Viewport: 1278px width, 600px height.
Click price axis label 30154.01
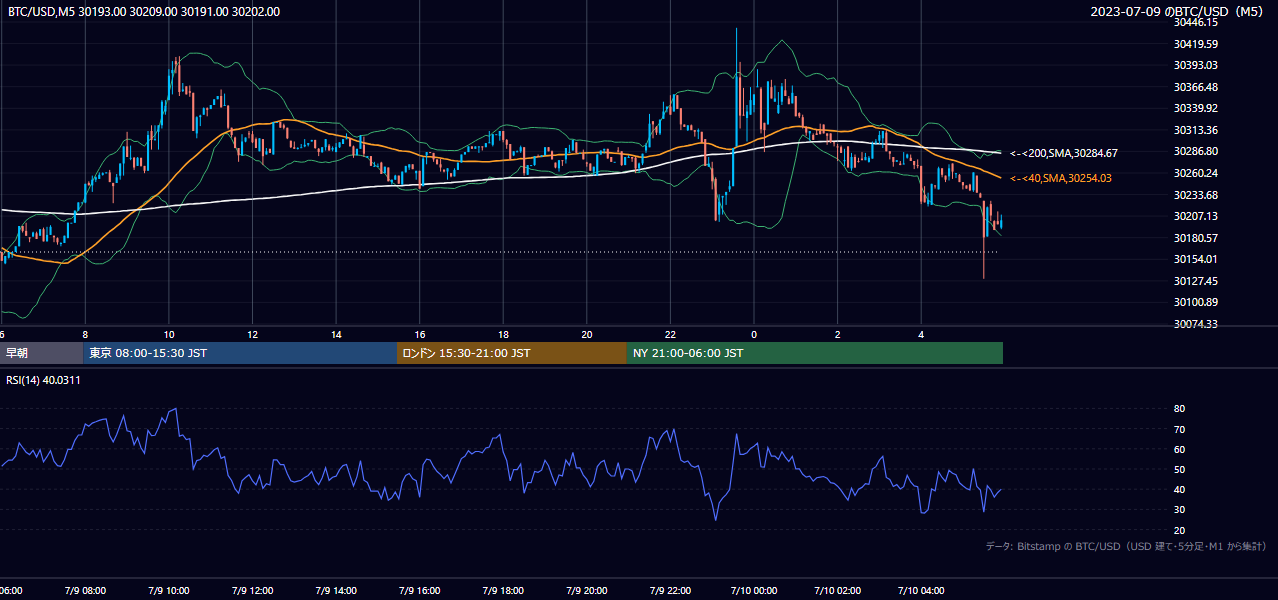(x=1195, y=259)
